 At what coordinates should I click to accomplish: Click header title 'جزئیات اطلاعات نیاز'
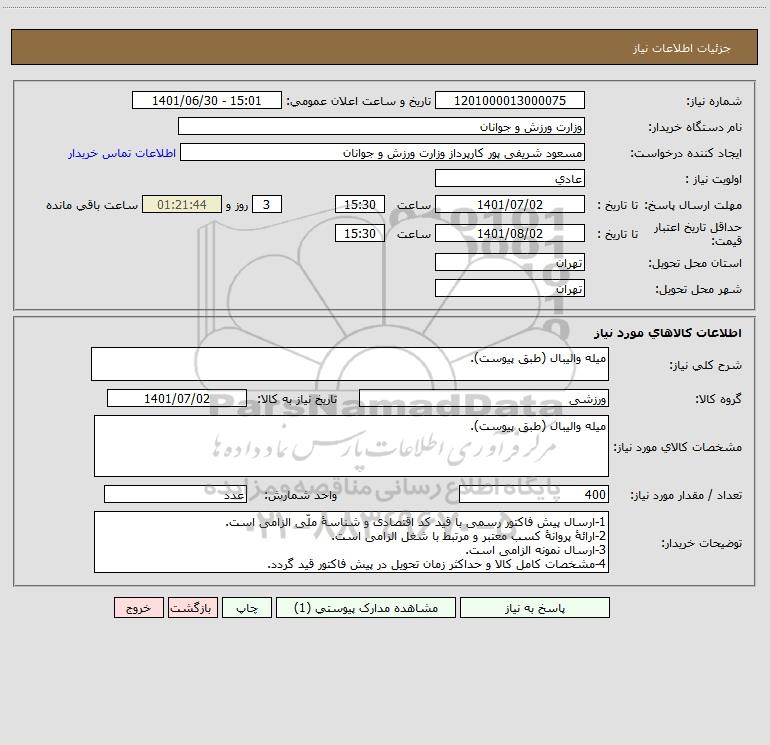click(682, 48)
